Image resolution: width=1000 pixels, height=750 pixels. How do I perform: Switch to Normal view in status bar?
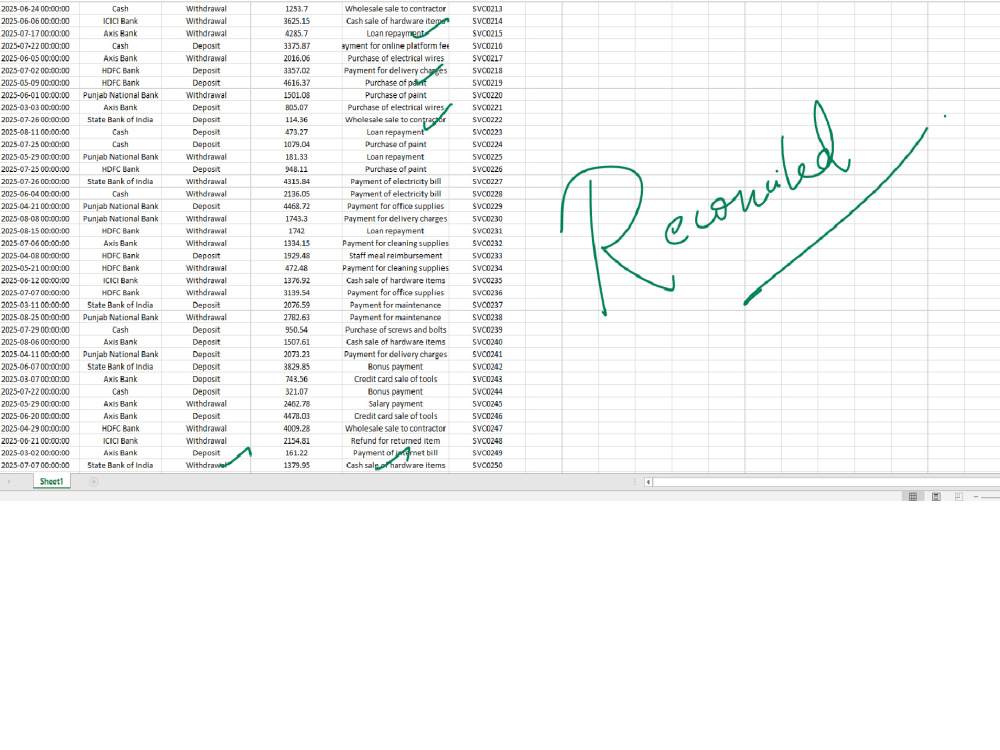click(913, 496)
